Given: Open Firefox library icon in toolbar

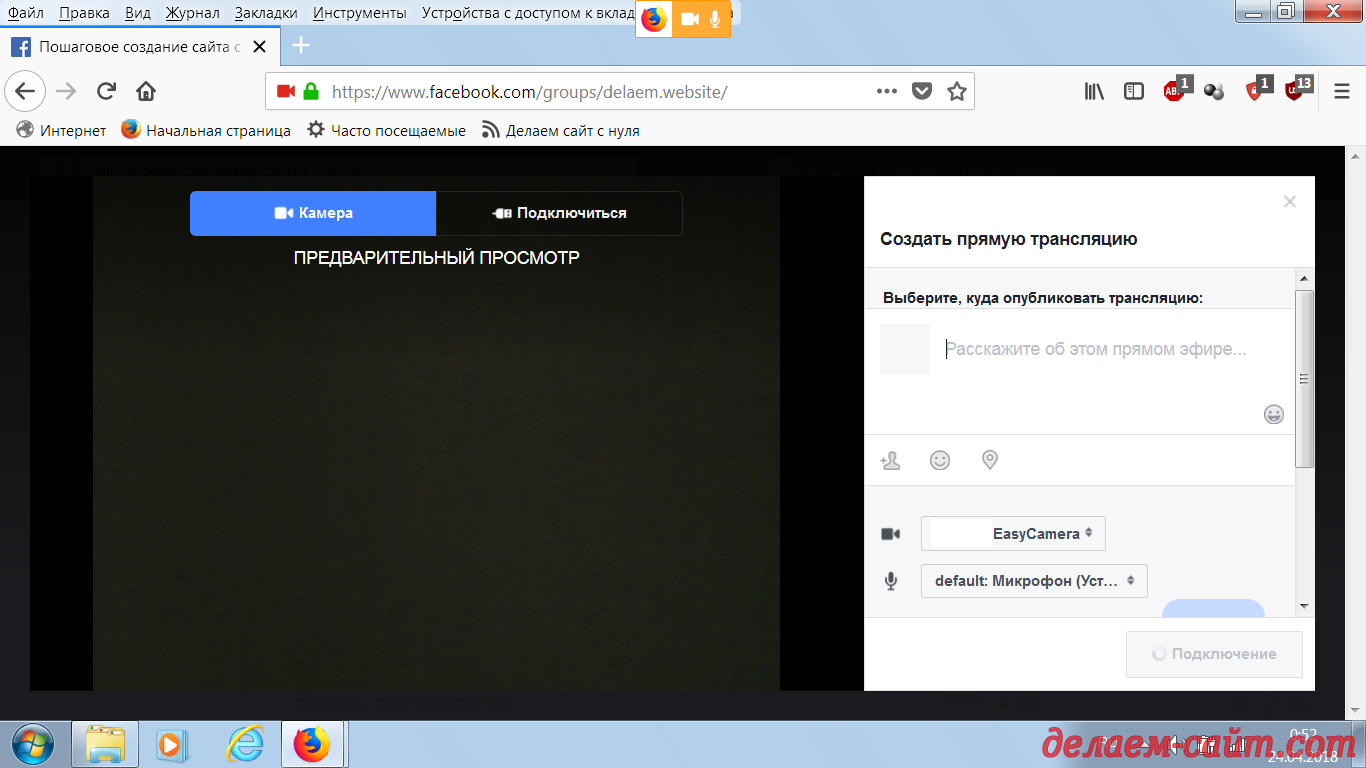Looking at the screenshot, I should pos(1094,91).
